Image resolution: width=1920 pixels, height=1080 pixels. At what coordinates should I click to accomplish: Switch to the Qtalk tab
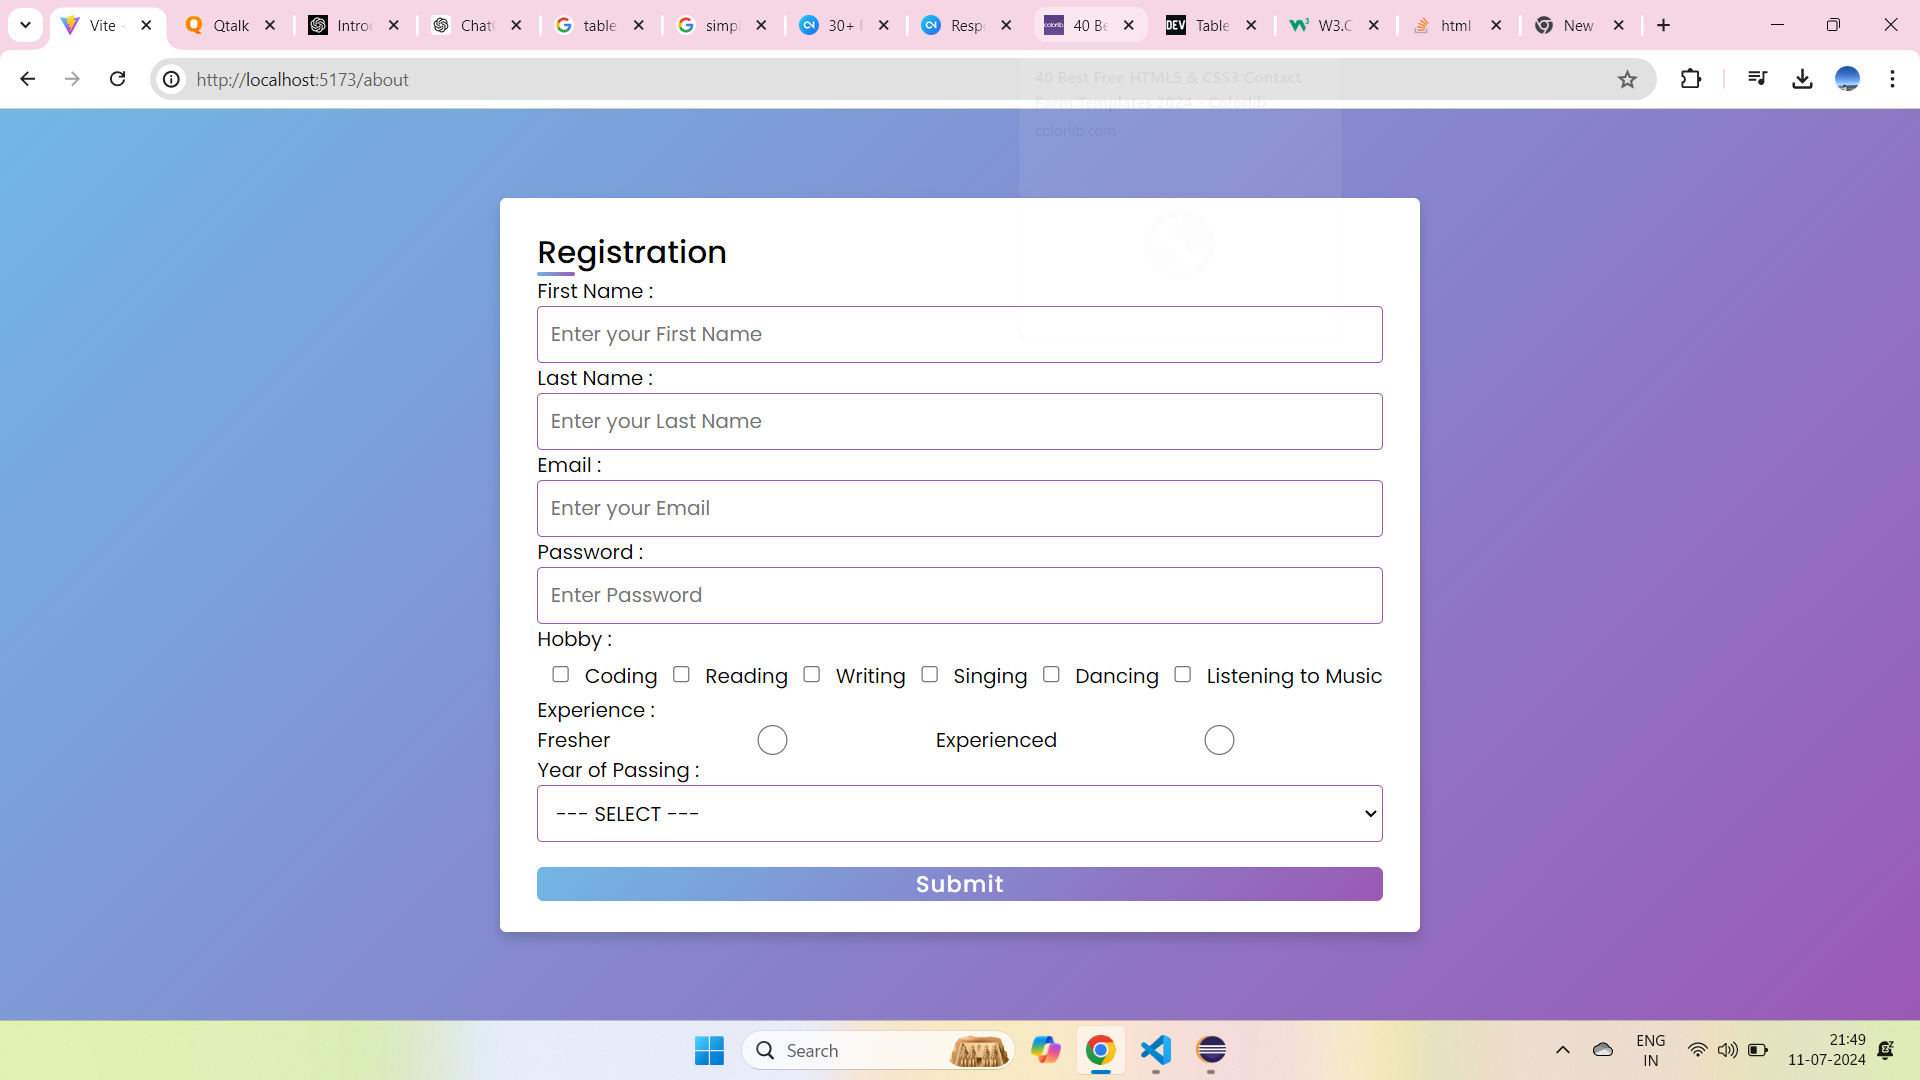point(230,25)
